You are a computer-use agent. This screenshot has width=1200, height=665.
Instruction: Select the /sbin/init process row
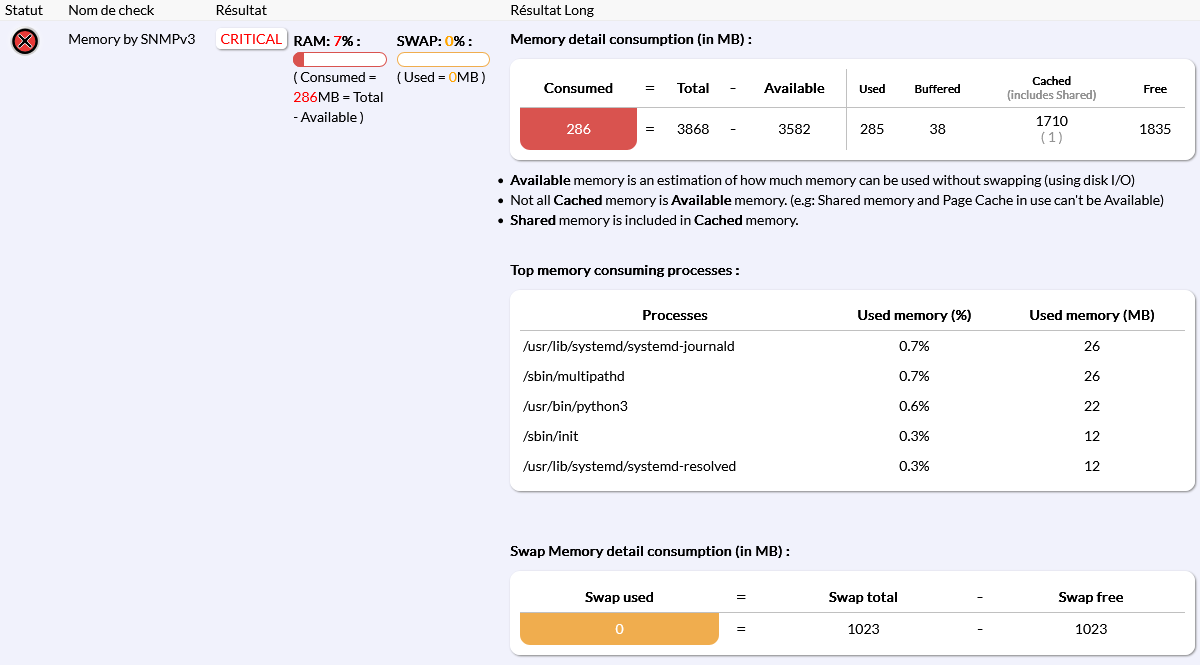(551, 436)
